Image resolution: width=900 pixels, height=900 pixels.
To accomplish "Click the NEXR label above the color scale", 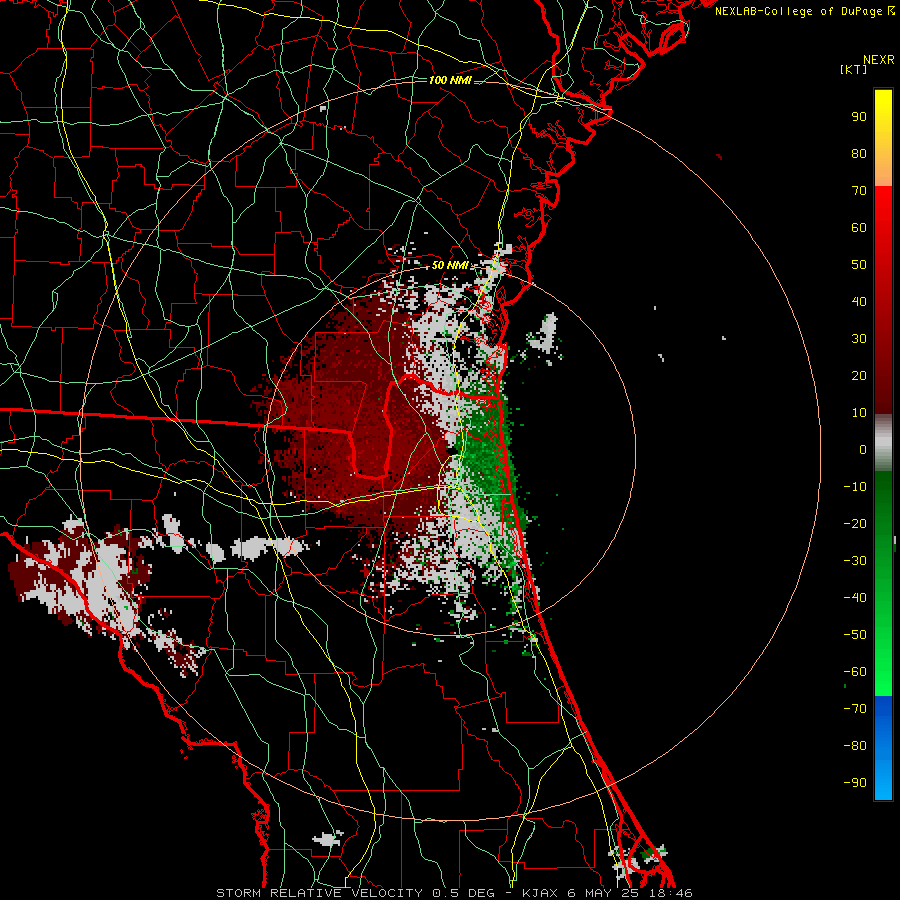I will 879,60.
